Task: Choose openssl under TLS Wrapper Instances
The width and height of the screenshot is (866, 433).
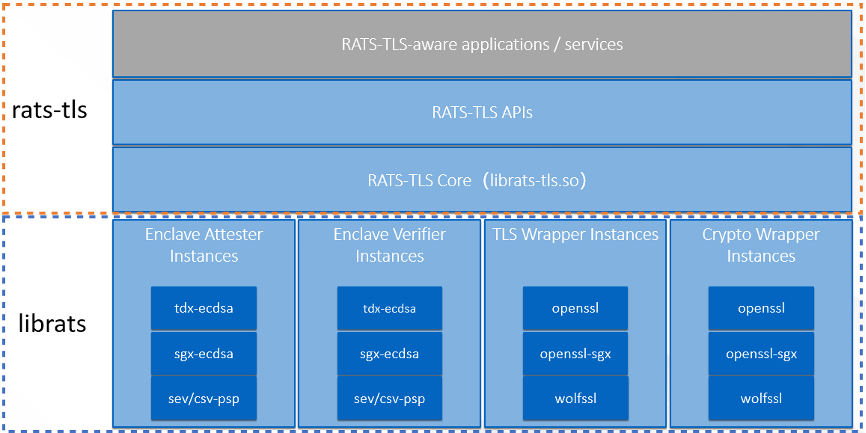Action: point(575,308)
